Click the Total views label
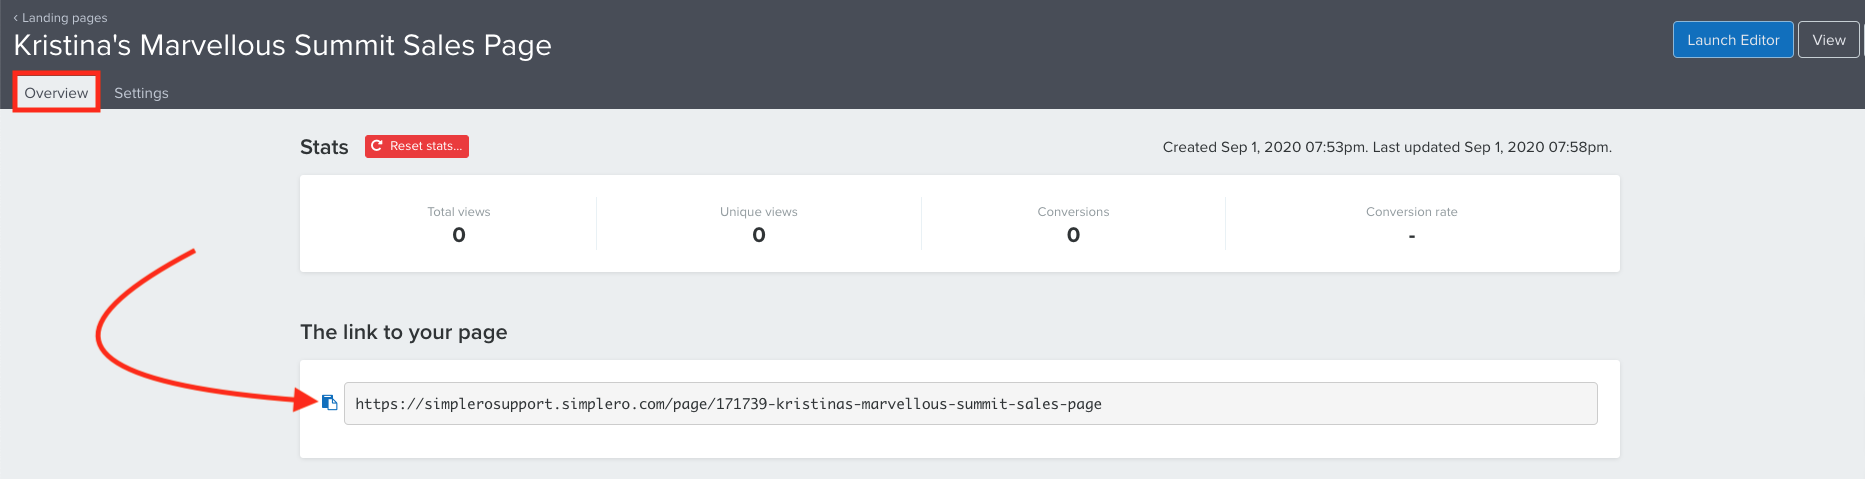This screenshot has width=1865, height=479. tap(459, 212)
